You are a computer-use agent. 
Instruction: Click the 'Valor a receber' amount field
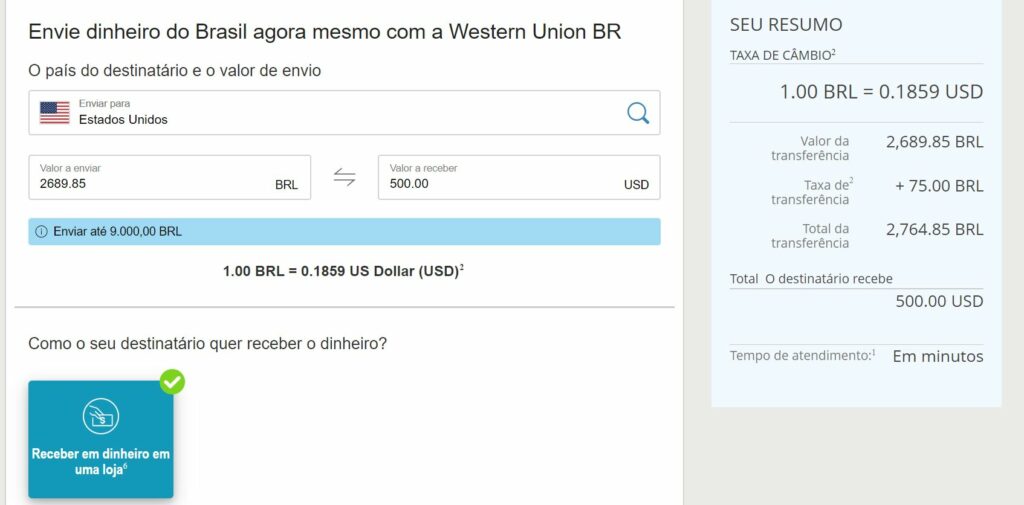coord(500,183)
